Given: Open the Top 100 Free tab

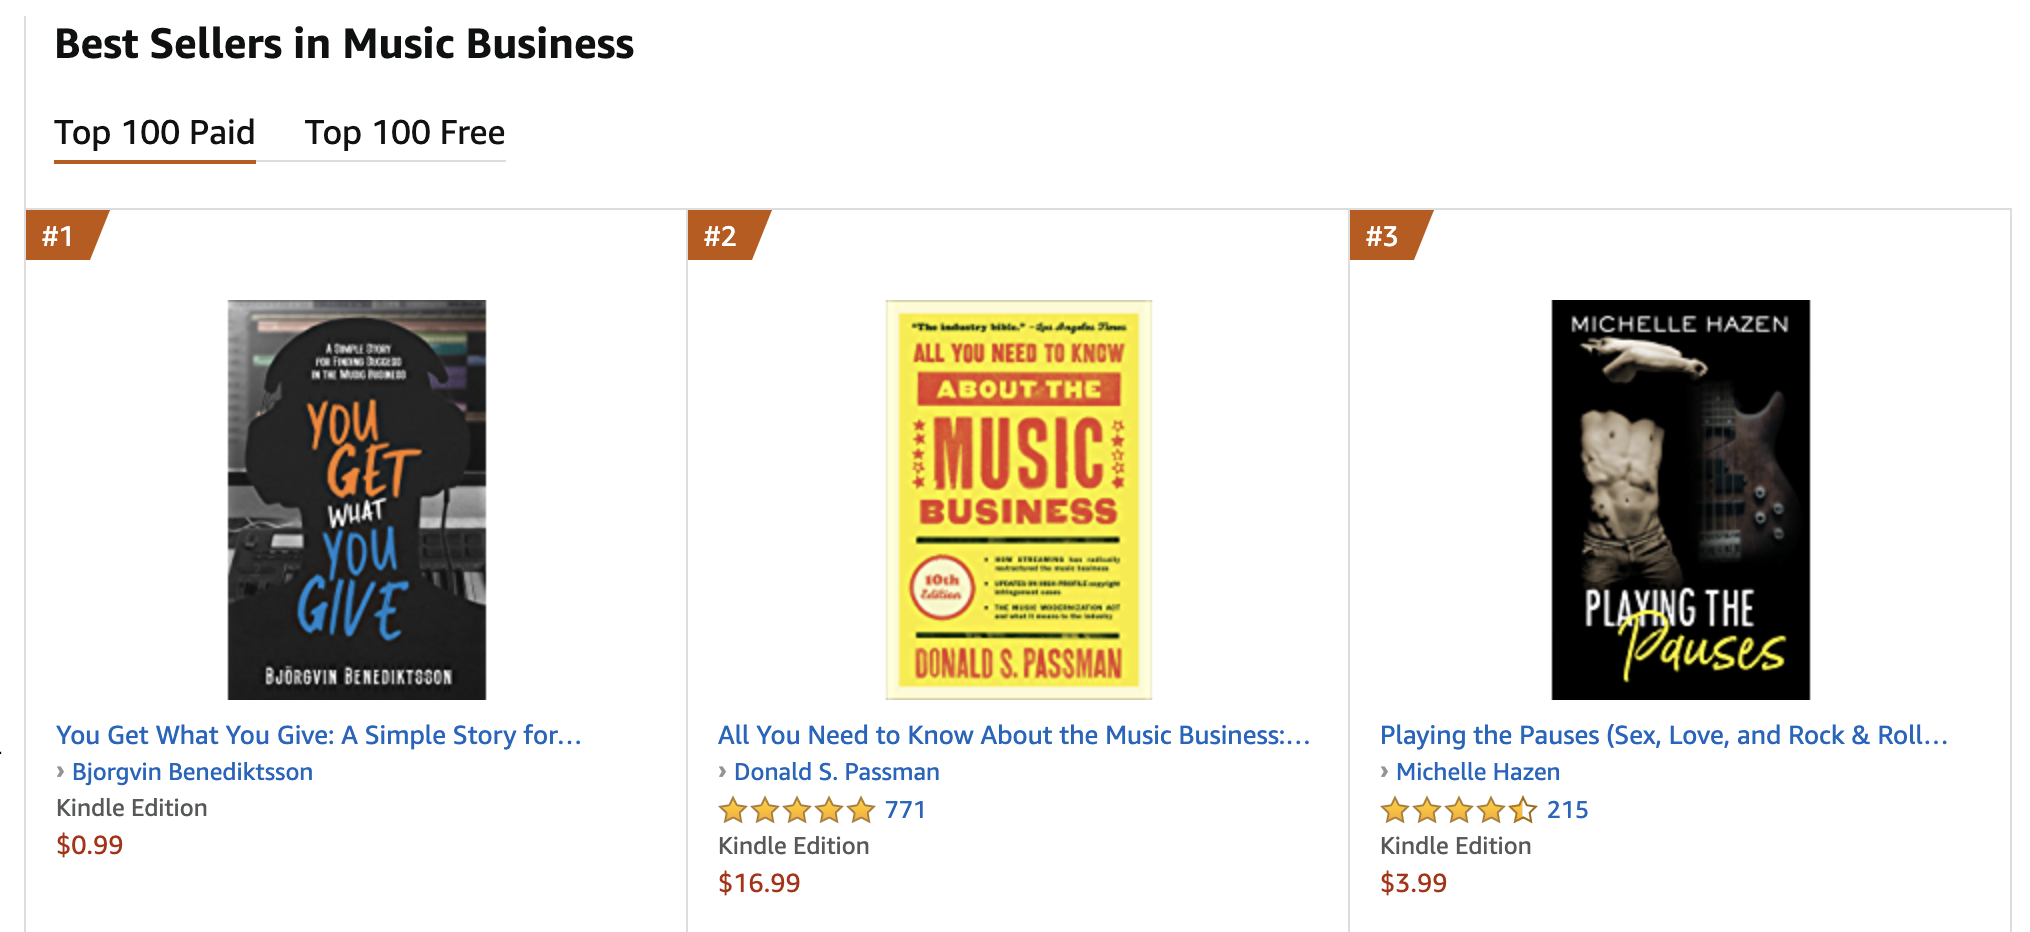Looking at the screenshot, I should click(x=405, y=133).
